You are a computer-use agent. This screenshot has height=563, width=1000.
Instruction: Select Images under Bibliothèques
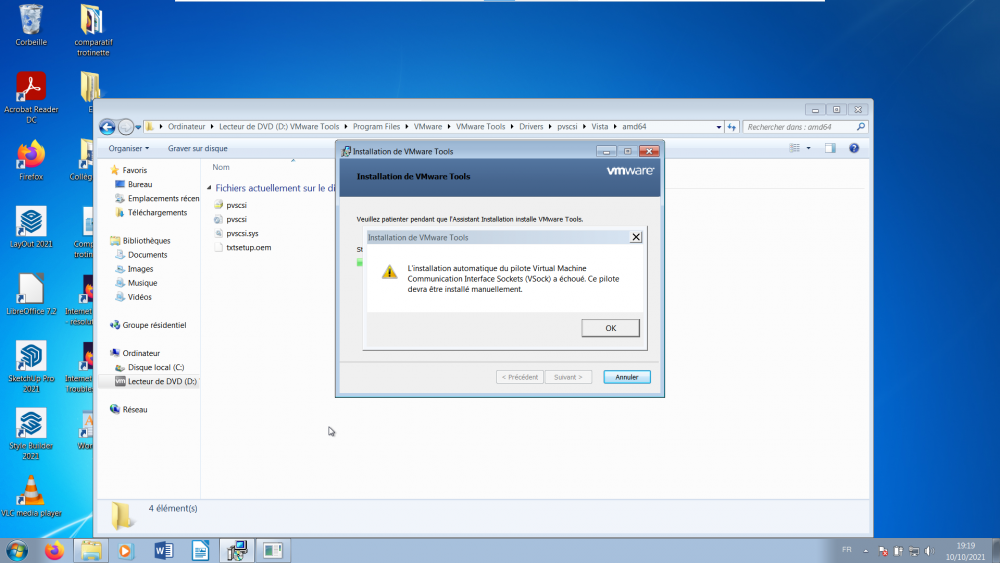click(134, 268)
